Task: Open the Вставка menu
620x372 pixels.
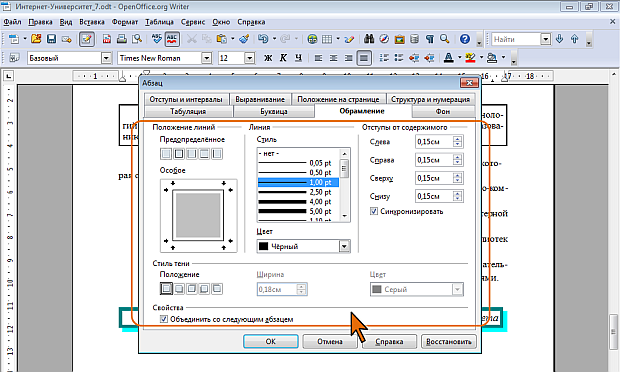Action: tap(92, 22)
